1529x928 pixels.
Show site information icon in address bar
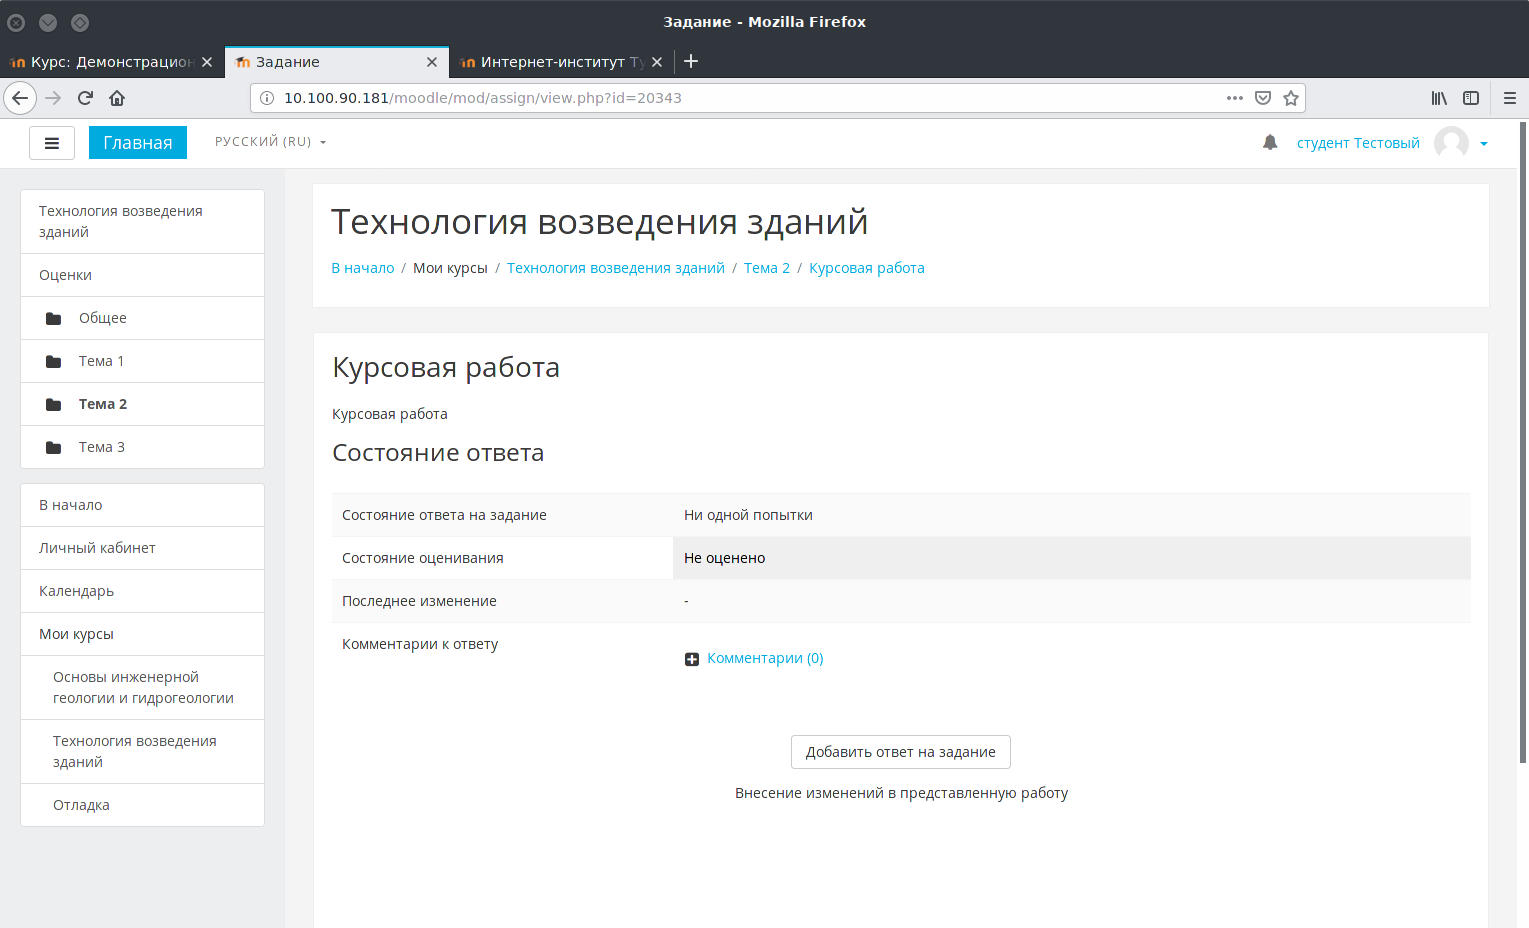coord(267,98)
